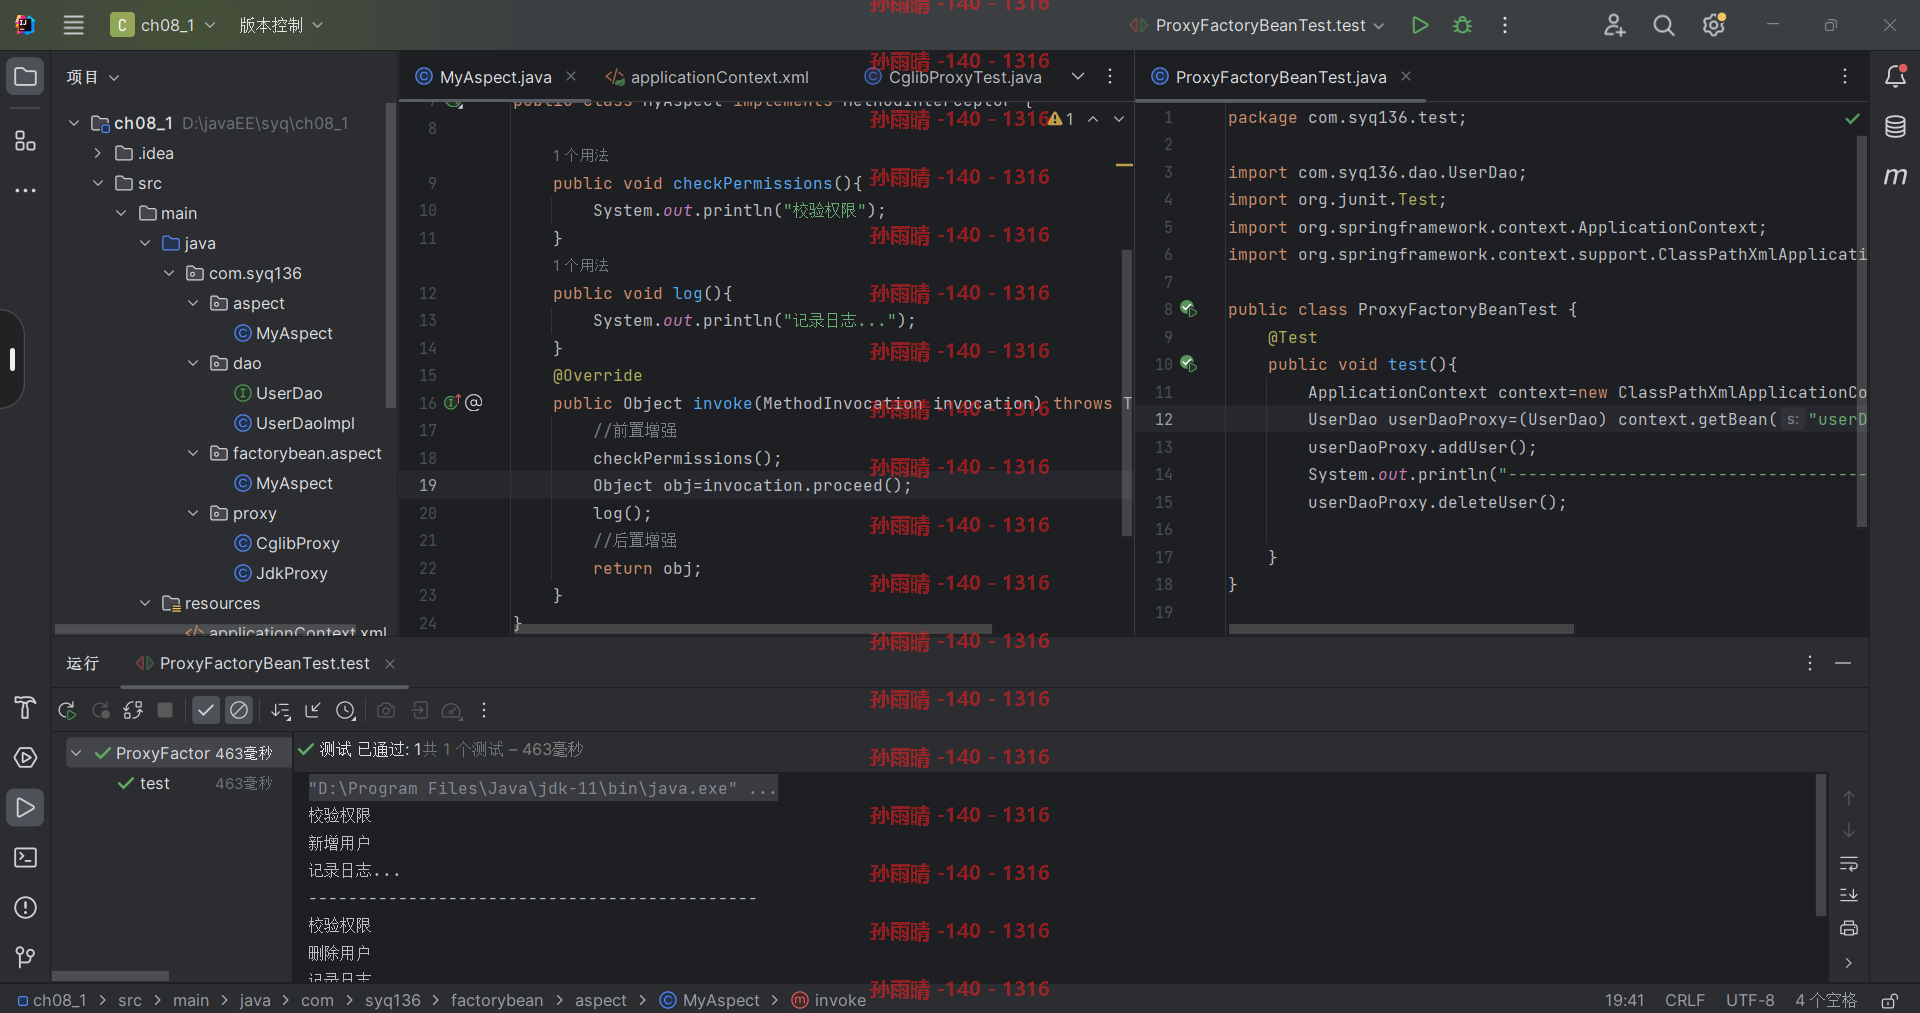Rerun the test in Run panel
Viewport: 1920px width, 1013px height.
(67, 710)
